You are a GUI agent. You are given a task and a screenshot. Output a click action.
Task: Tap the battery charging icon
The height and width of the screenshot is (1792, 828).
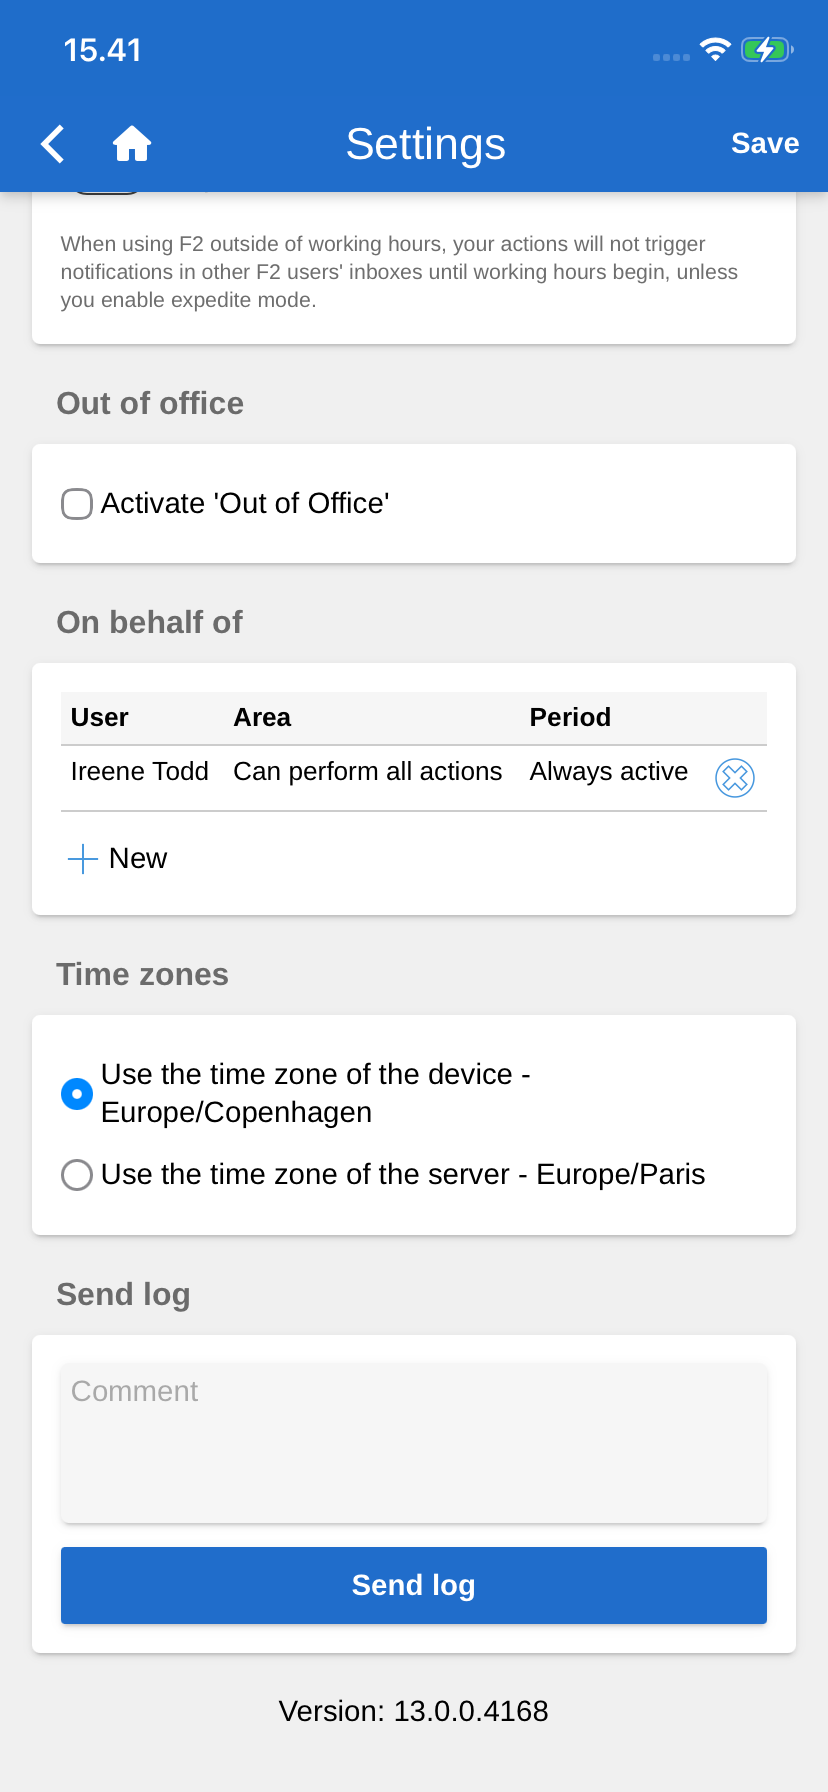pos(766,49)
